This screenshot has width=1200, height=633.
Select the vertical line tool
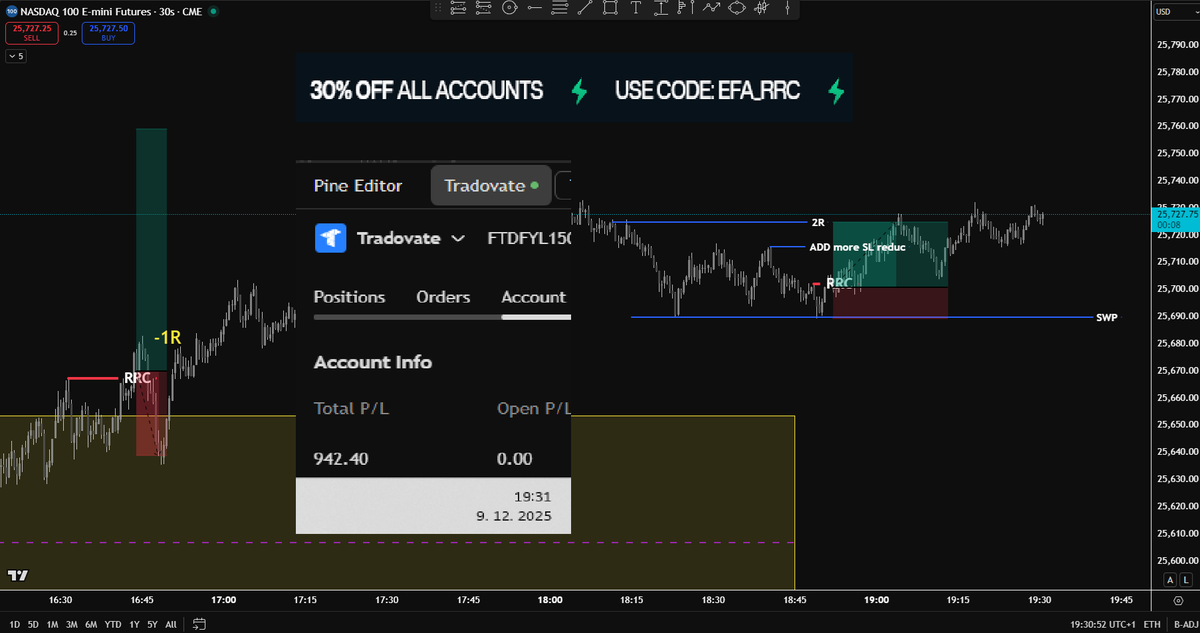(x=788, y=8)
